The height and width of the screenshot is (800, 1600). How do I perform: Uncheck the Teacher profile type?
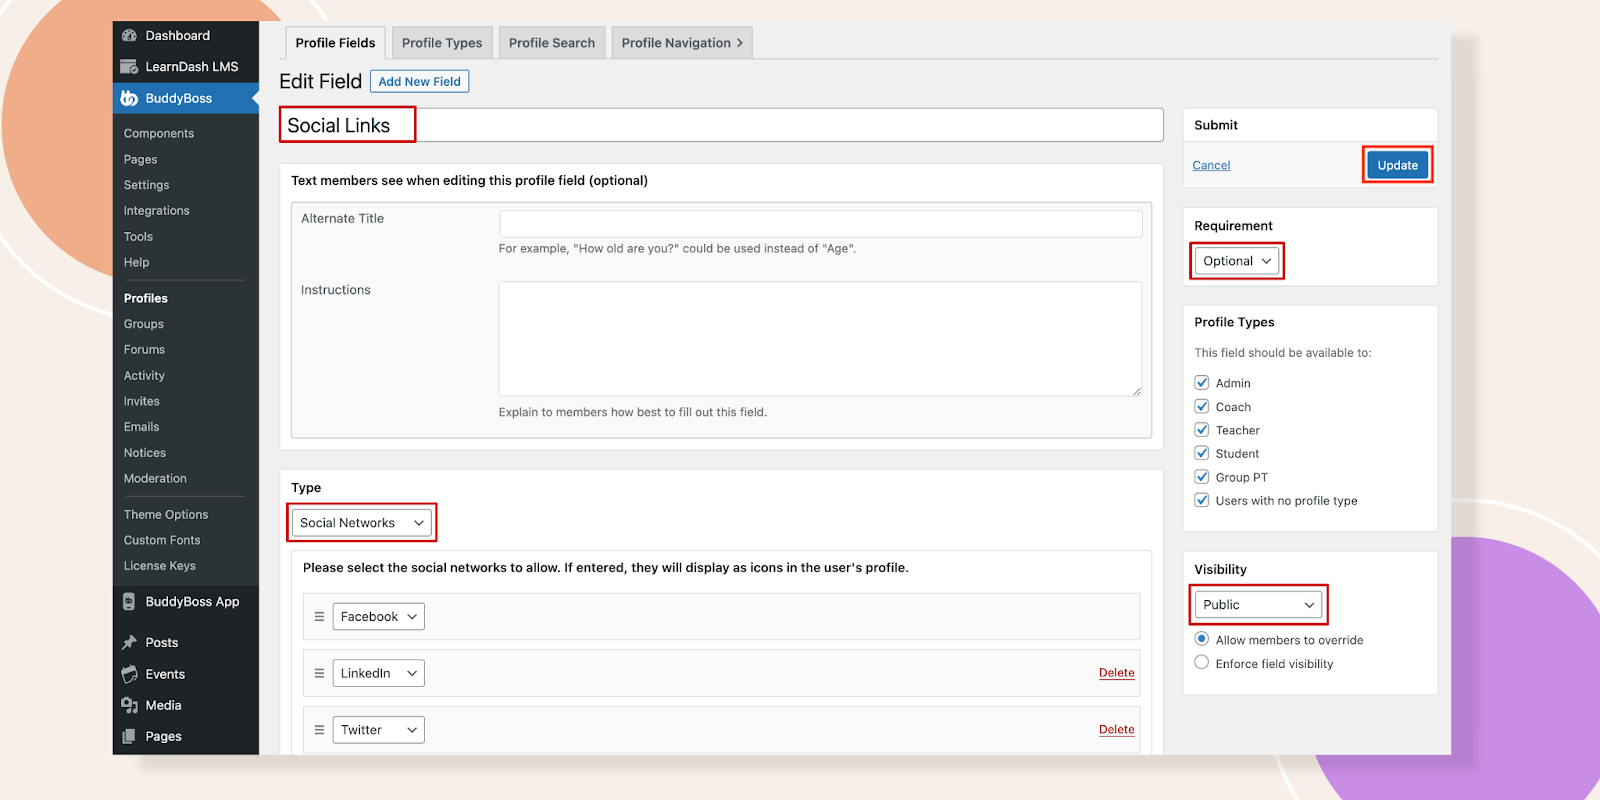(1202, 430)
